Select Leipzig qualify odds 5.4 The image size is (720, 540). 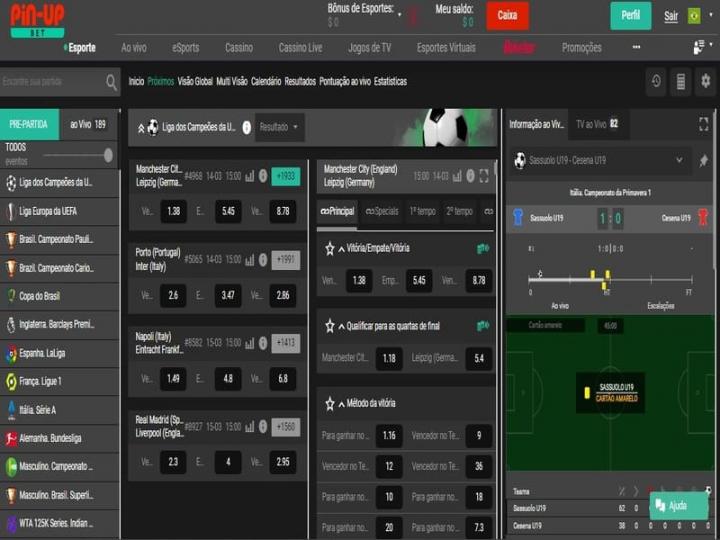tap(478, 359)
